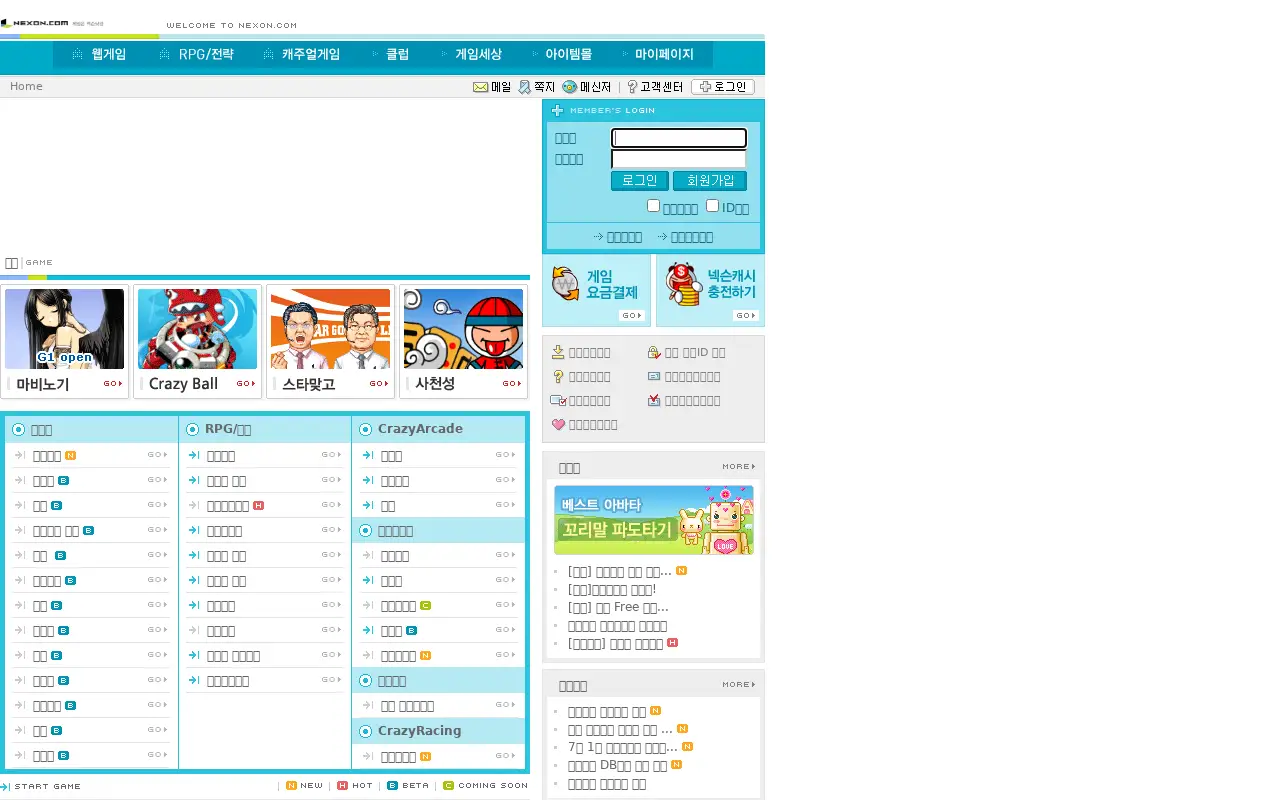Click GO in the 게임 요금결제 card

click(x=632, y=316)
